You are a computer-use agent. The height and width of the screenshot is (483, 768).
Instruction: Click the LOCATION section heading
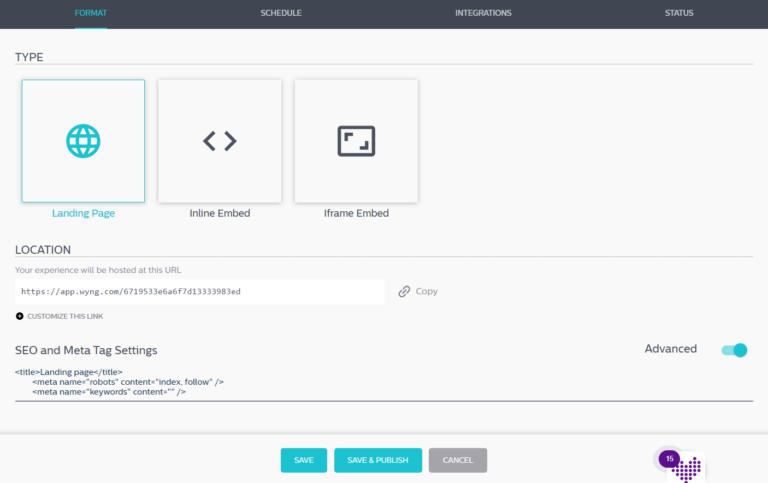[43, 250]
